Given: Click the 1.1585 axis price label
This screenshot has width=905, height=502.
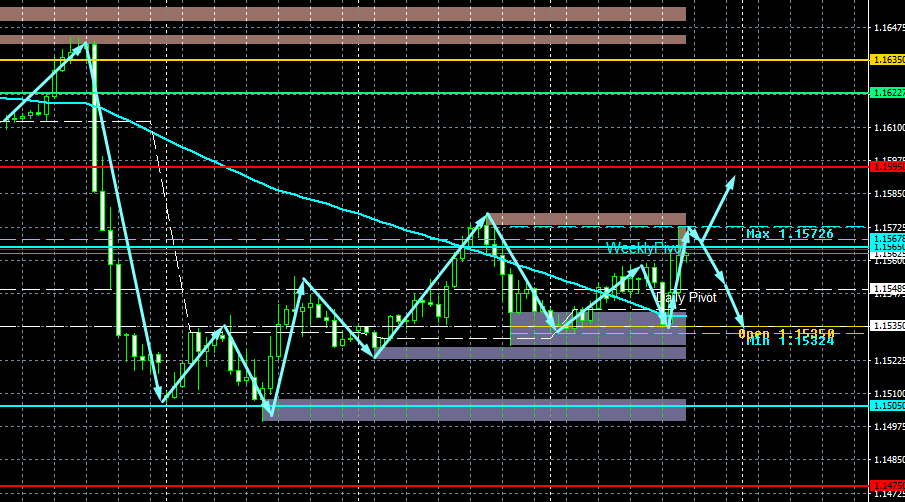Looking at the screenshot, I should [x=889, y=194].
